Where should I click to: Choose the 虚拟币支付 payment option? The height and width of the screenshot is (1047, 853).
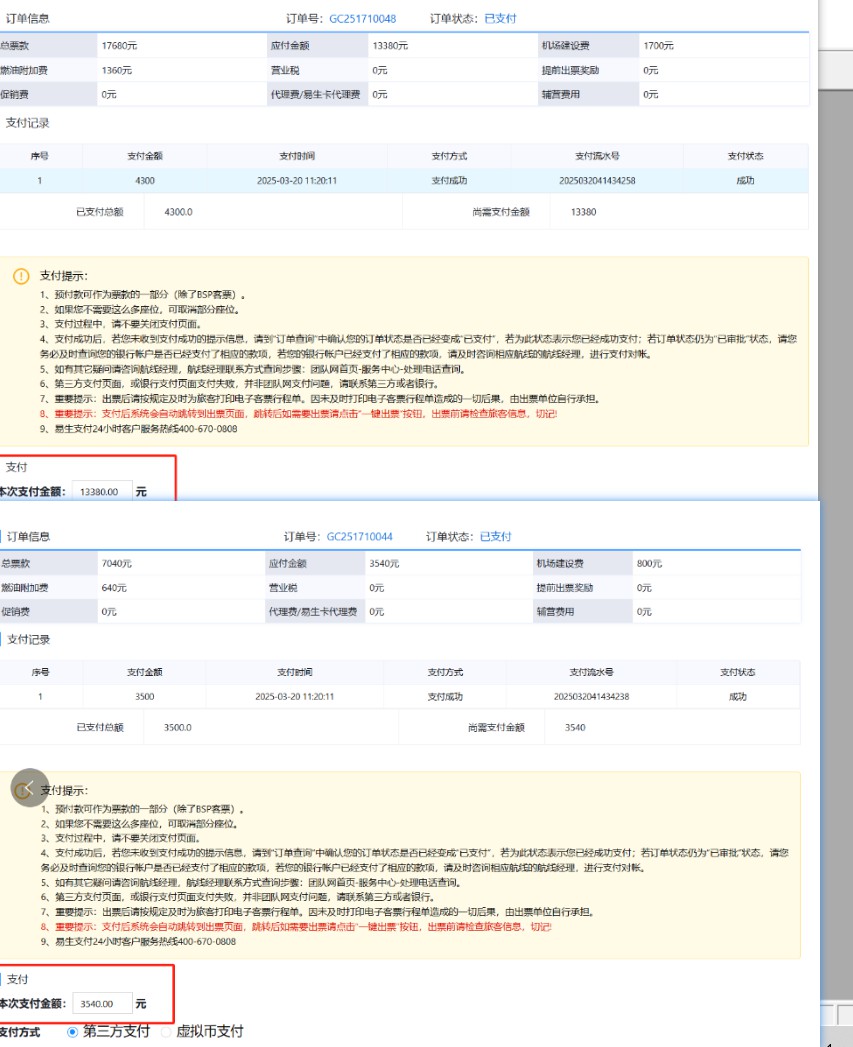[167, 1031]
